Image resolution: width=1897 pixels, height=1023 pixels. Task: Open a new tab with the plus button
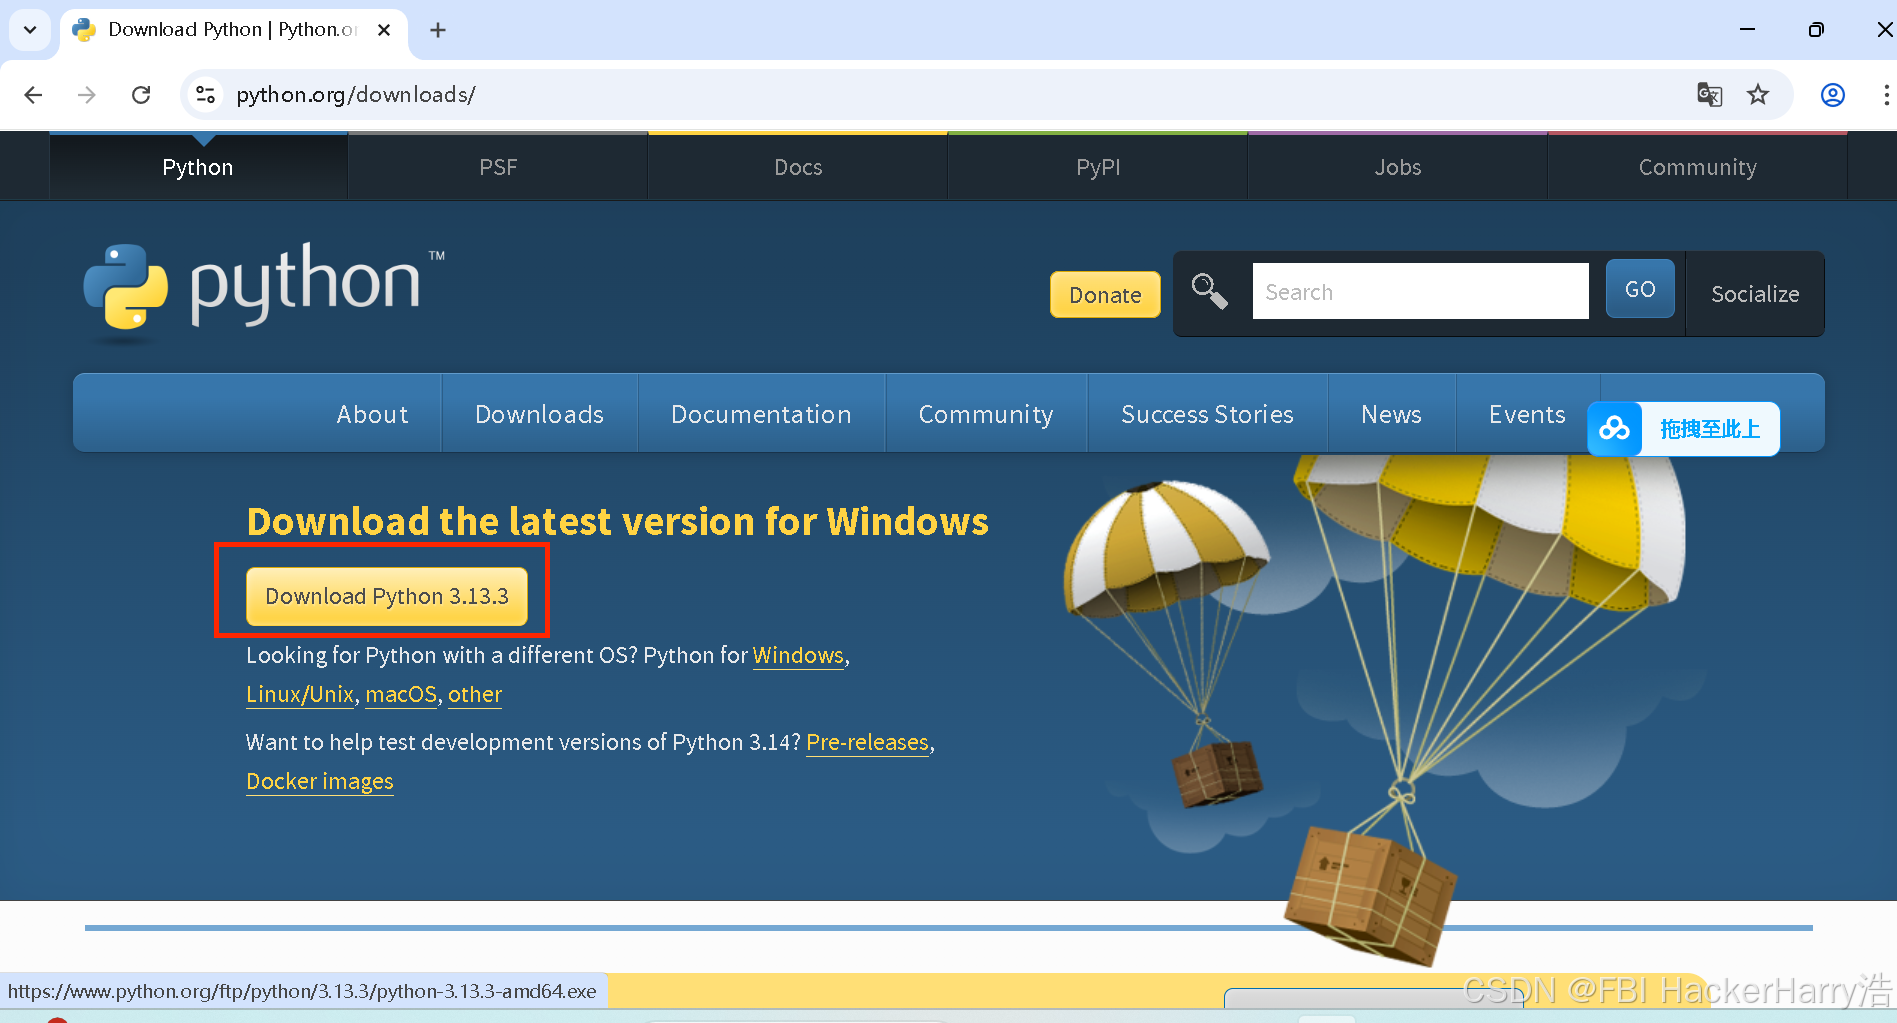[438, 30]
